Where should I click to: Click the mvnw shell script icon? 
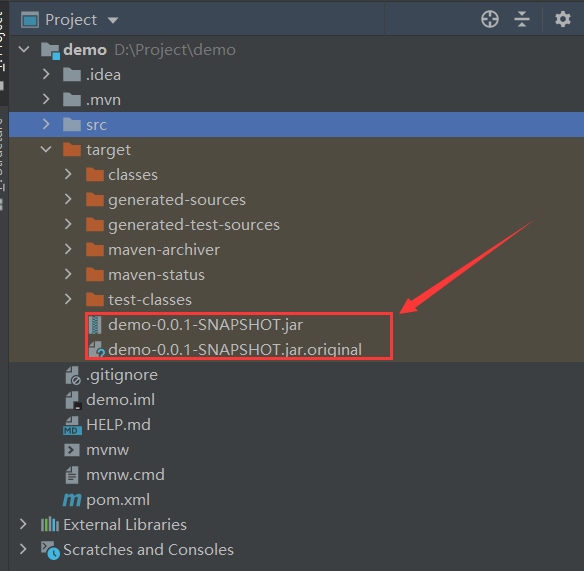[72, 450]
